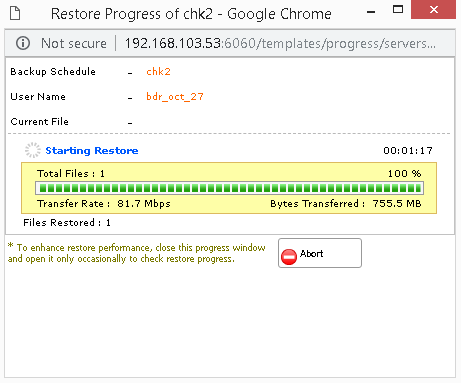
Task: Click the restore performance tip text
Action: (x=137, y=253)
